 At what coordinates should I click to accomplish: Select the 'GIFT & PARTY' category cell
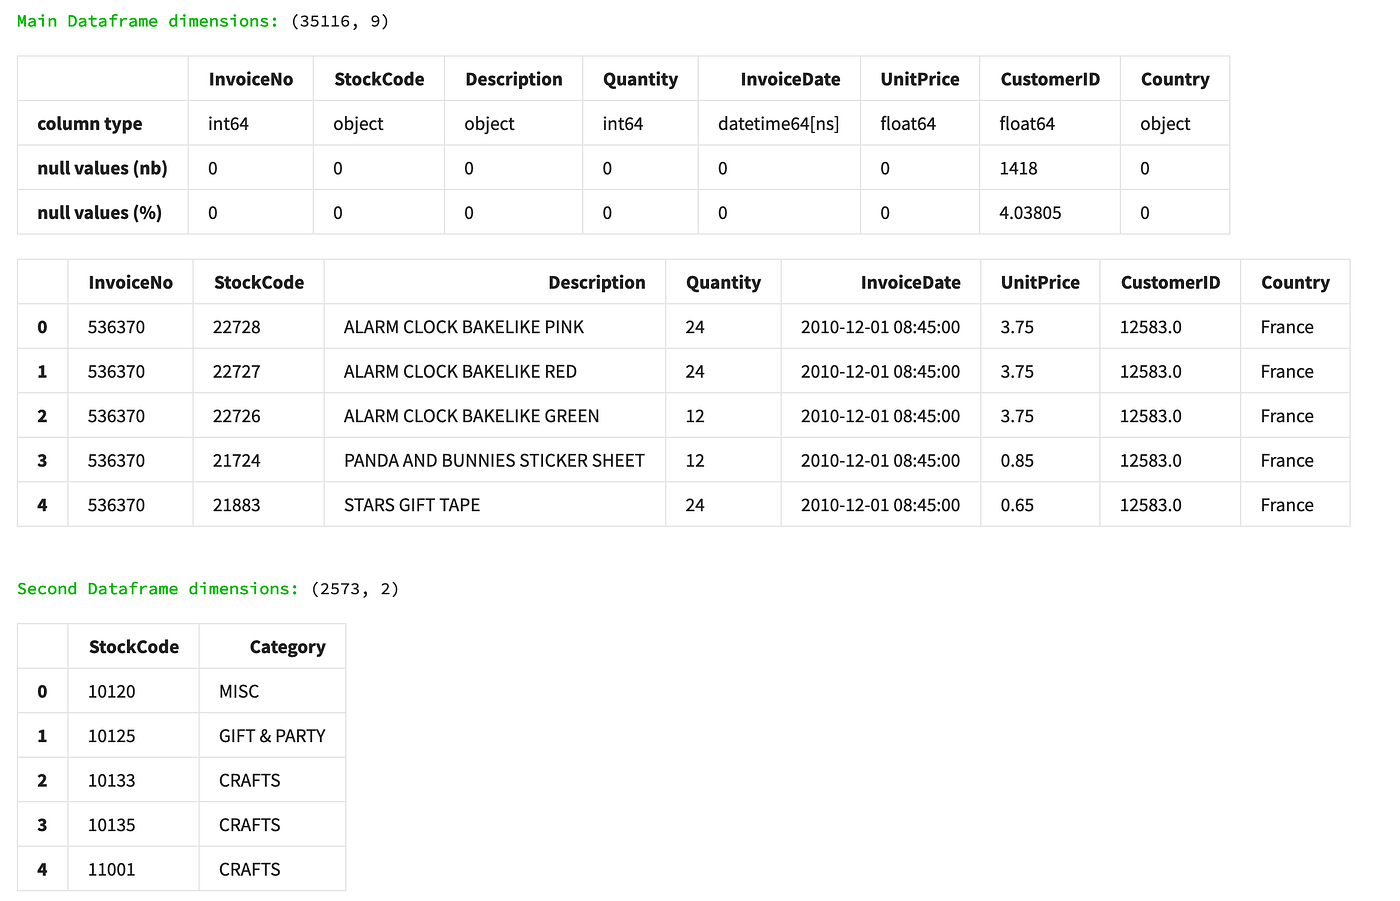coord(272,736)
